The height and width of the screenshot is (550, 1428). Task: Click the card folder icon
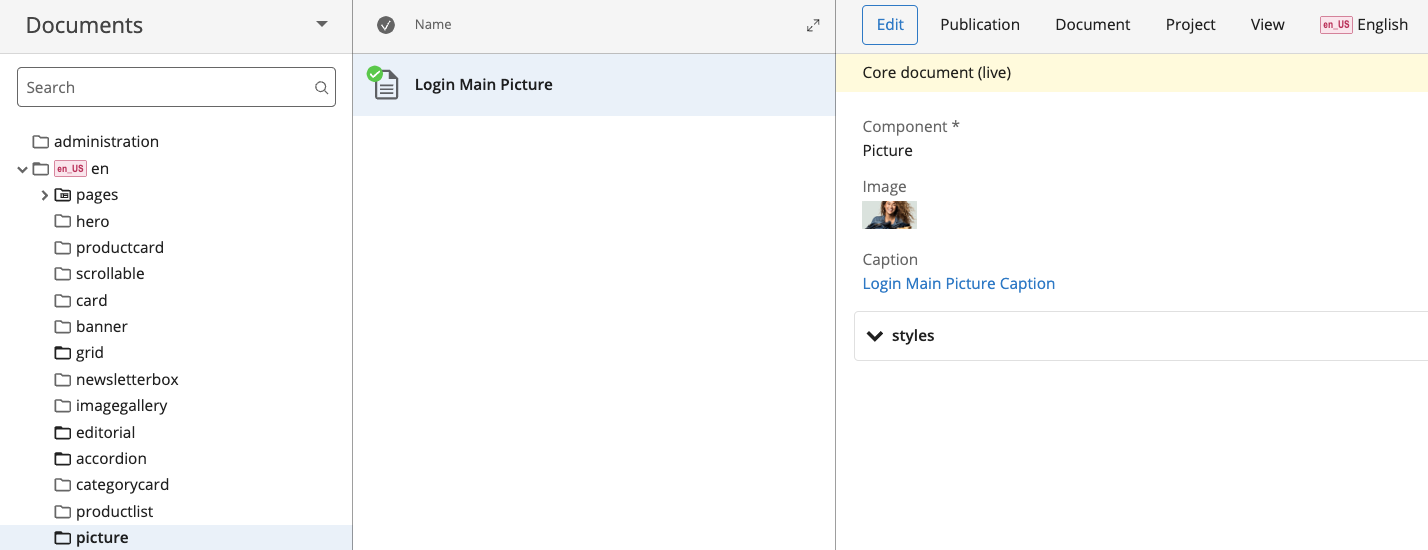click(x=63, y=300)
